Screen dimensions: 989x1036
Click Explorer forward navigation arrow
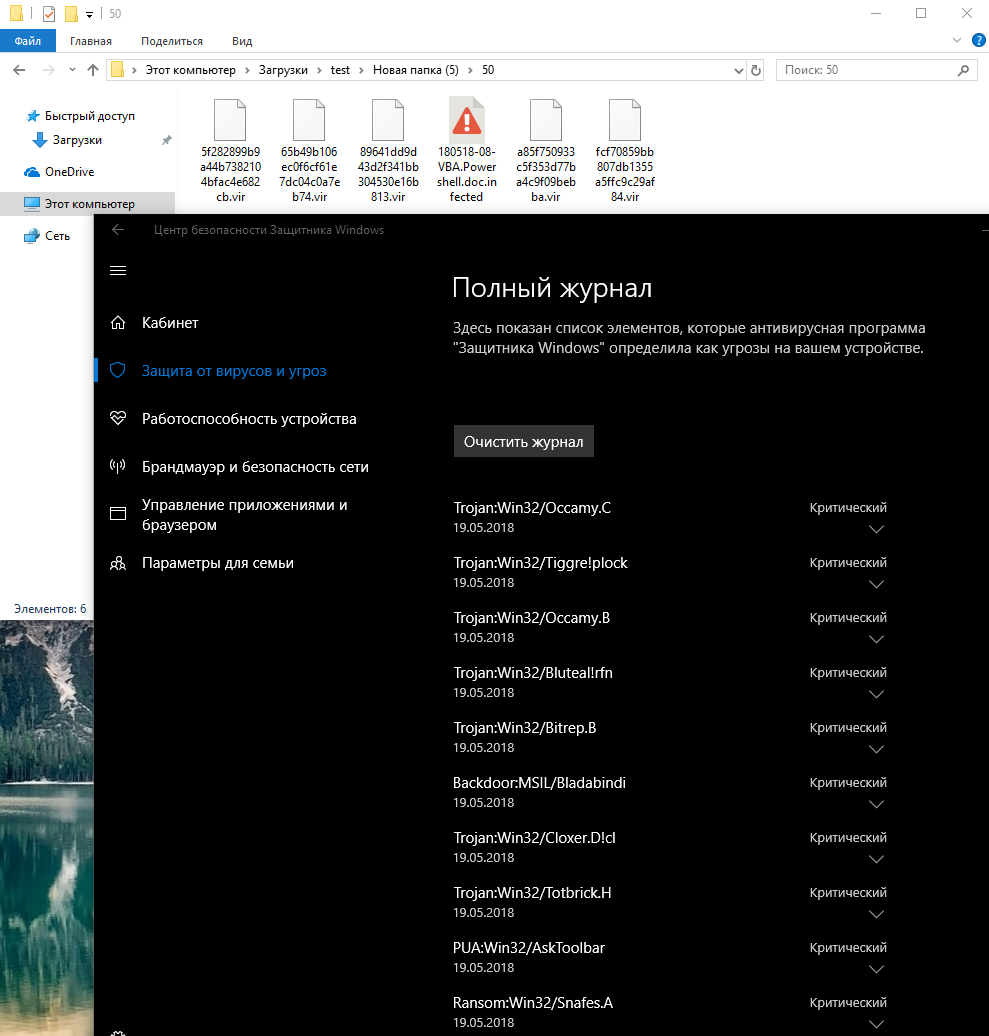[x=48, y=70]
